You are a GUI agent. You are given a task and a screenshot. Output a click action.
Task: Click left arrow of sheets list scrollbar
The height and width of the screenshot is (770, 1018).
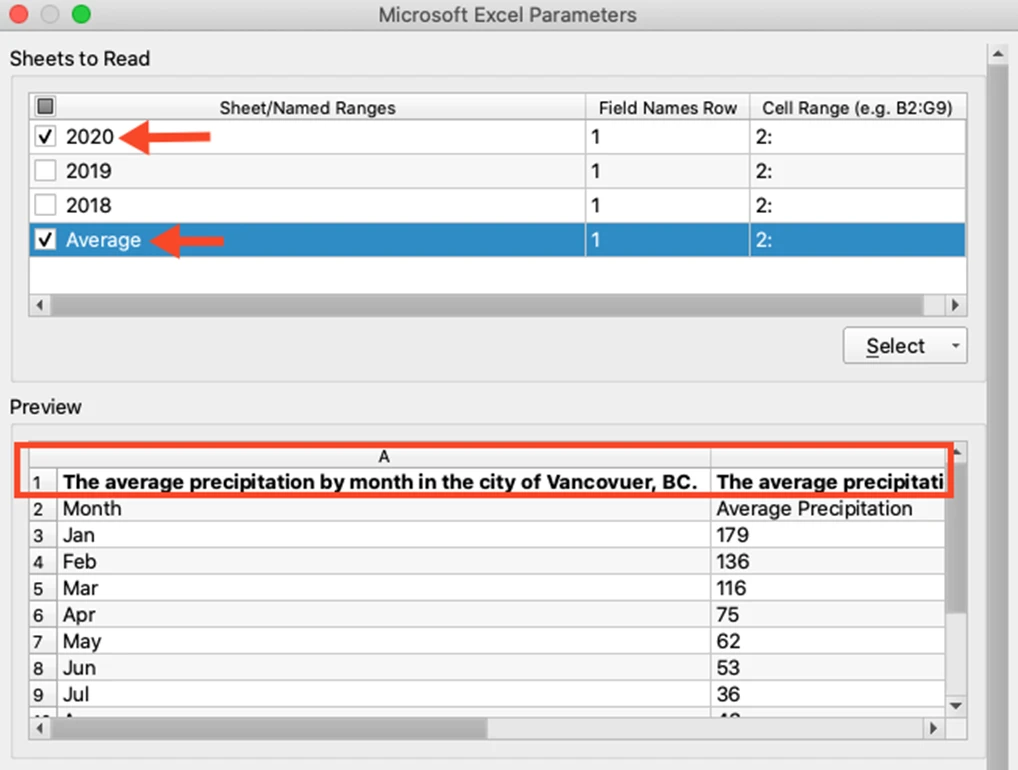click(40, 305)
